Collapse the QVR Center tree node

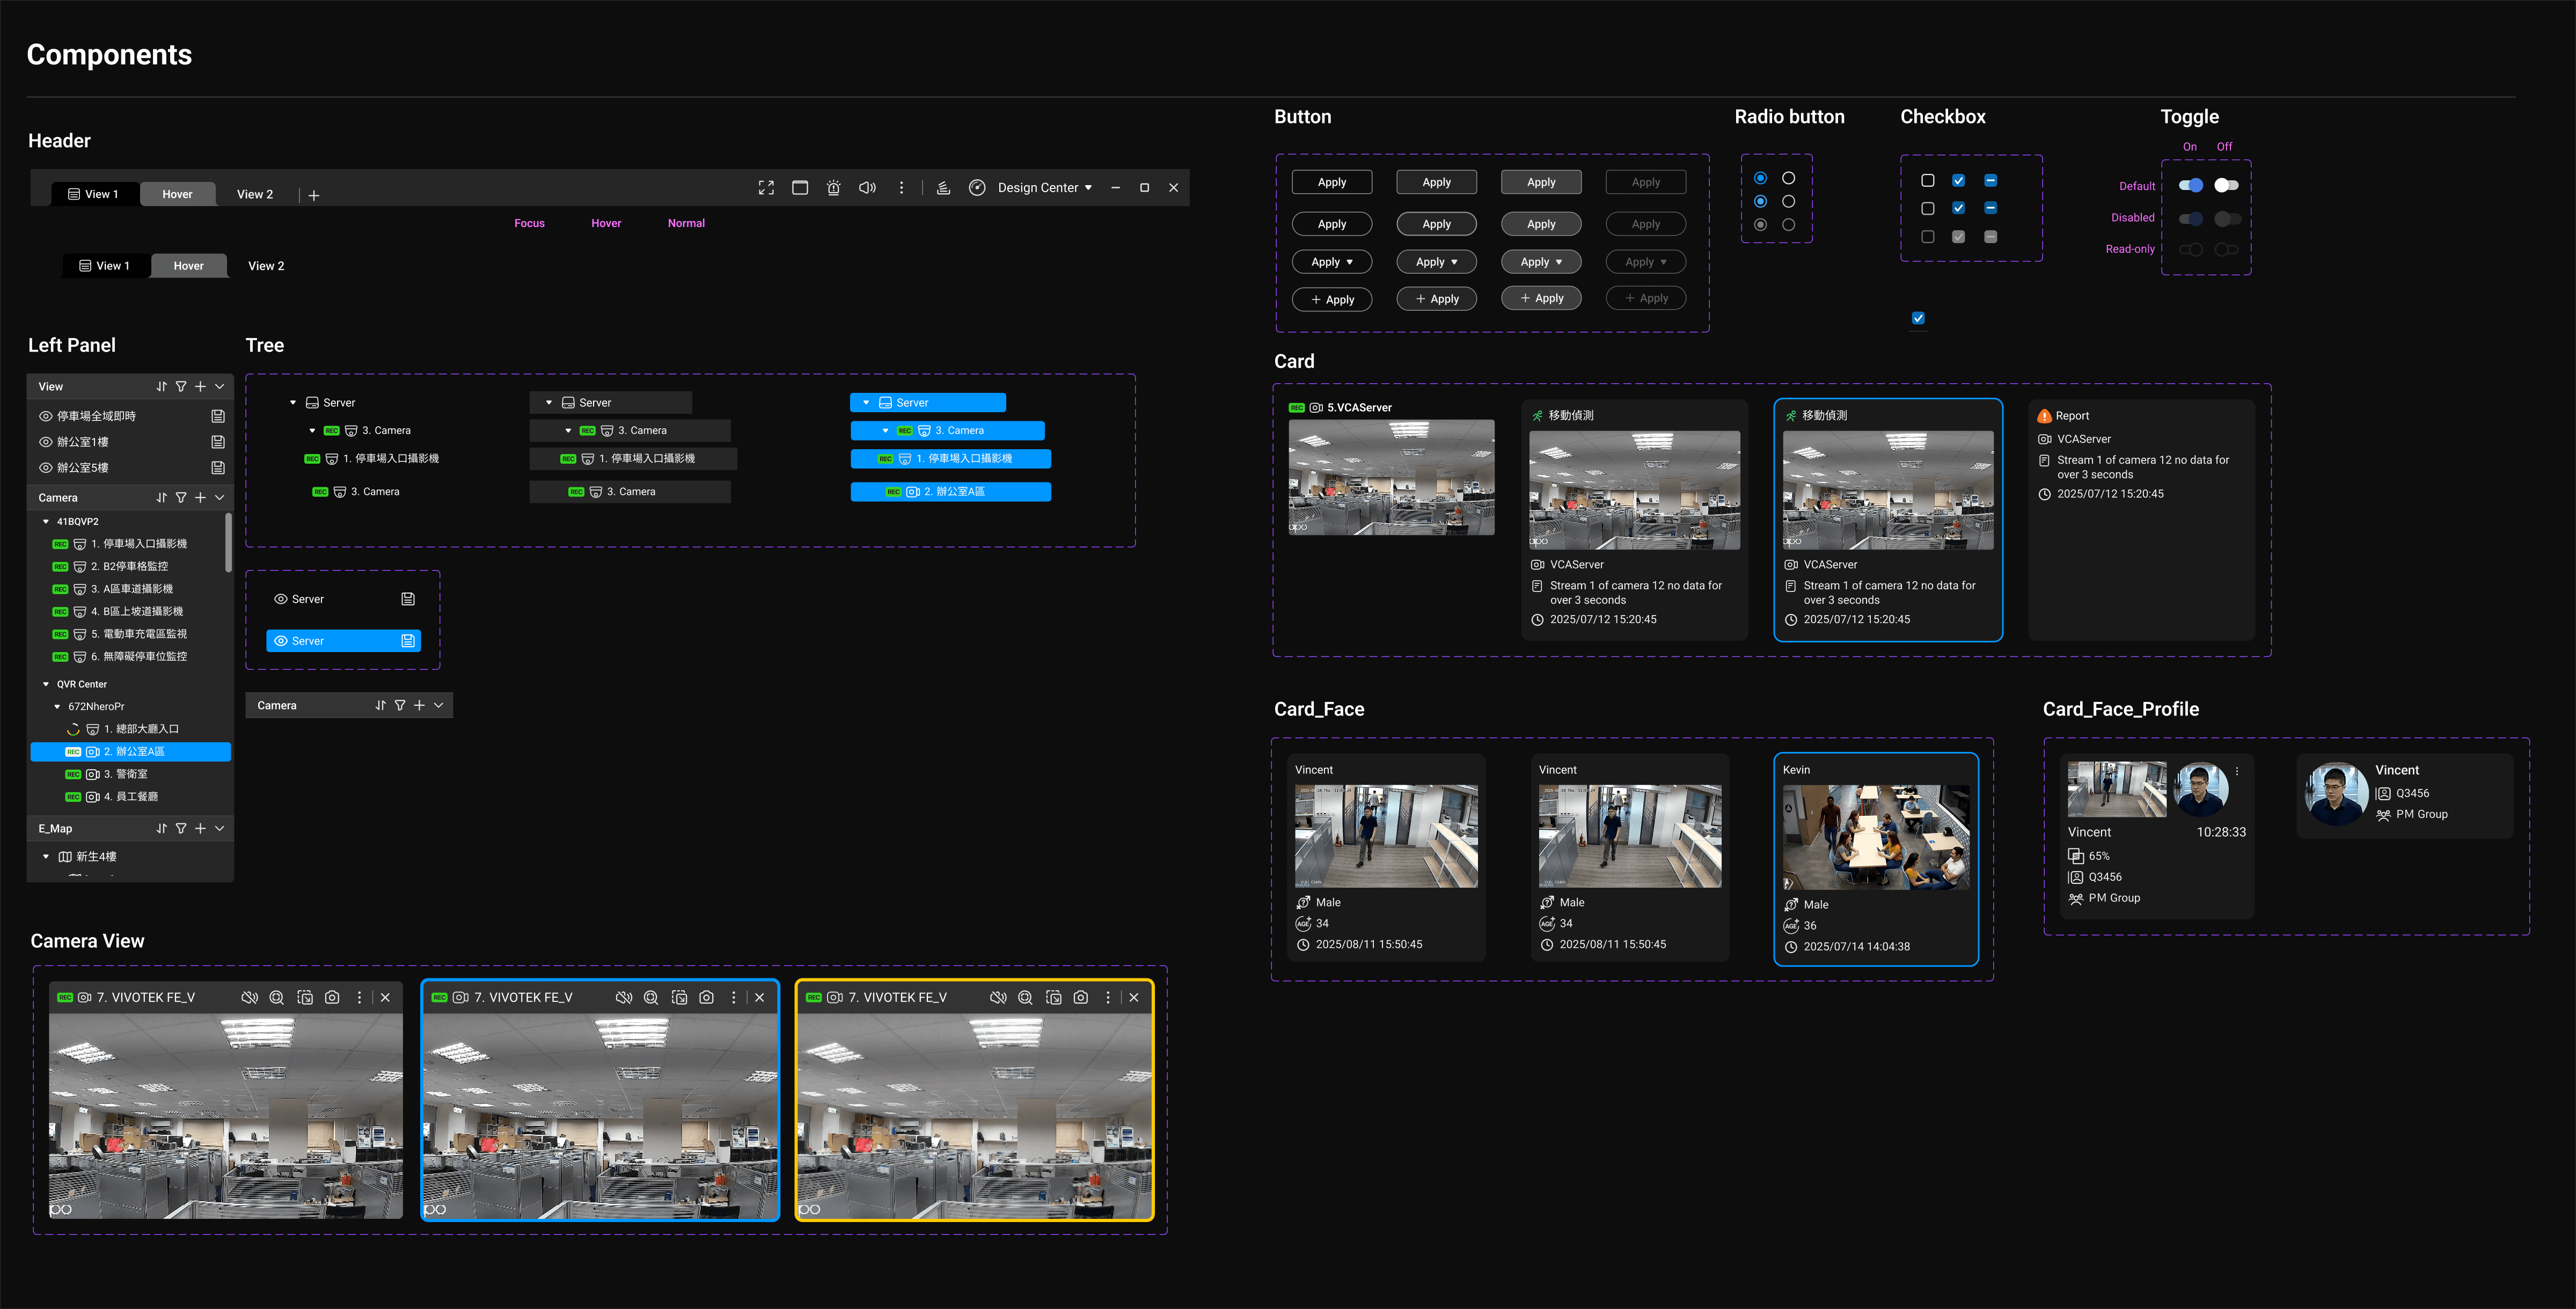pyautogui.click(x=46, y=685)
